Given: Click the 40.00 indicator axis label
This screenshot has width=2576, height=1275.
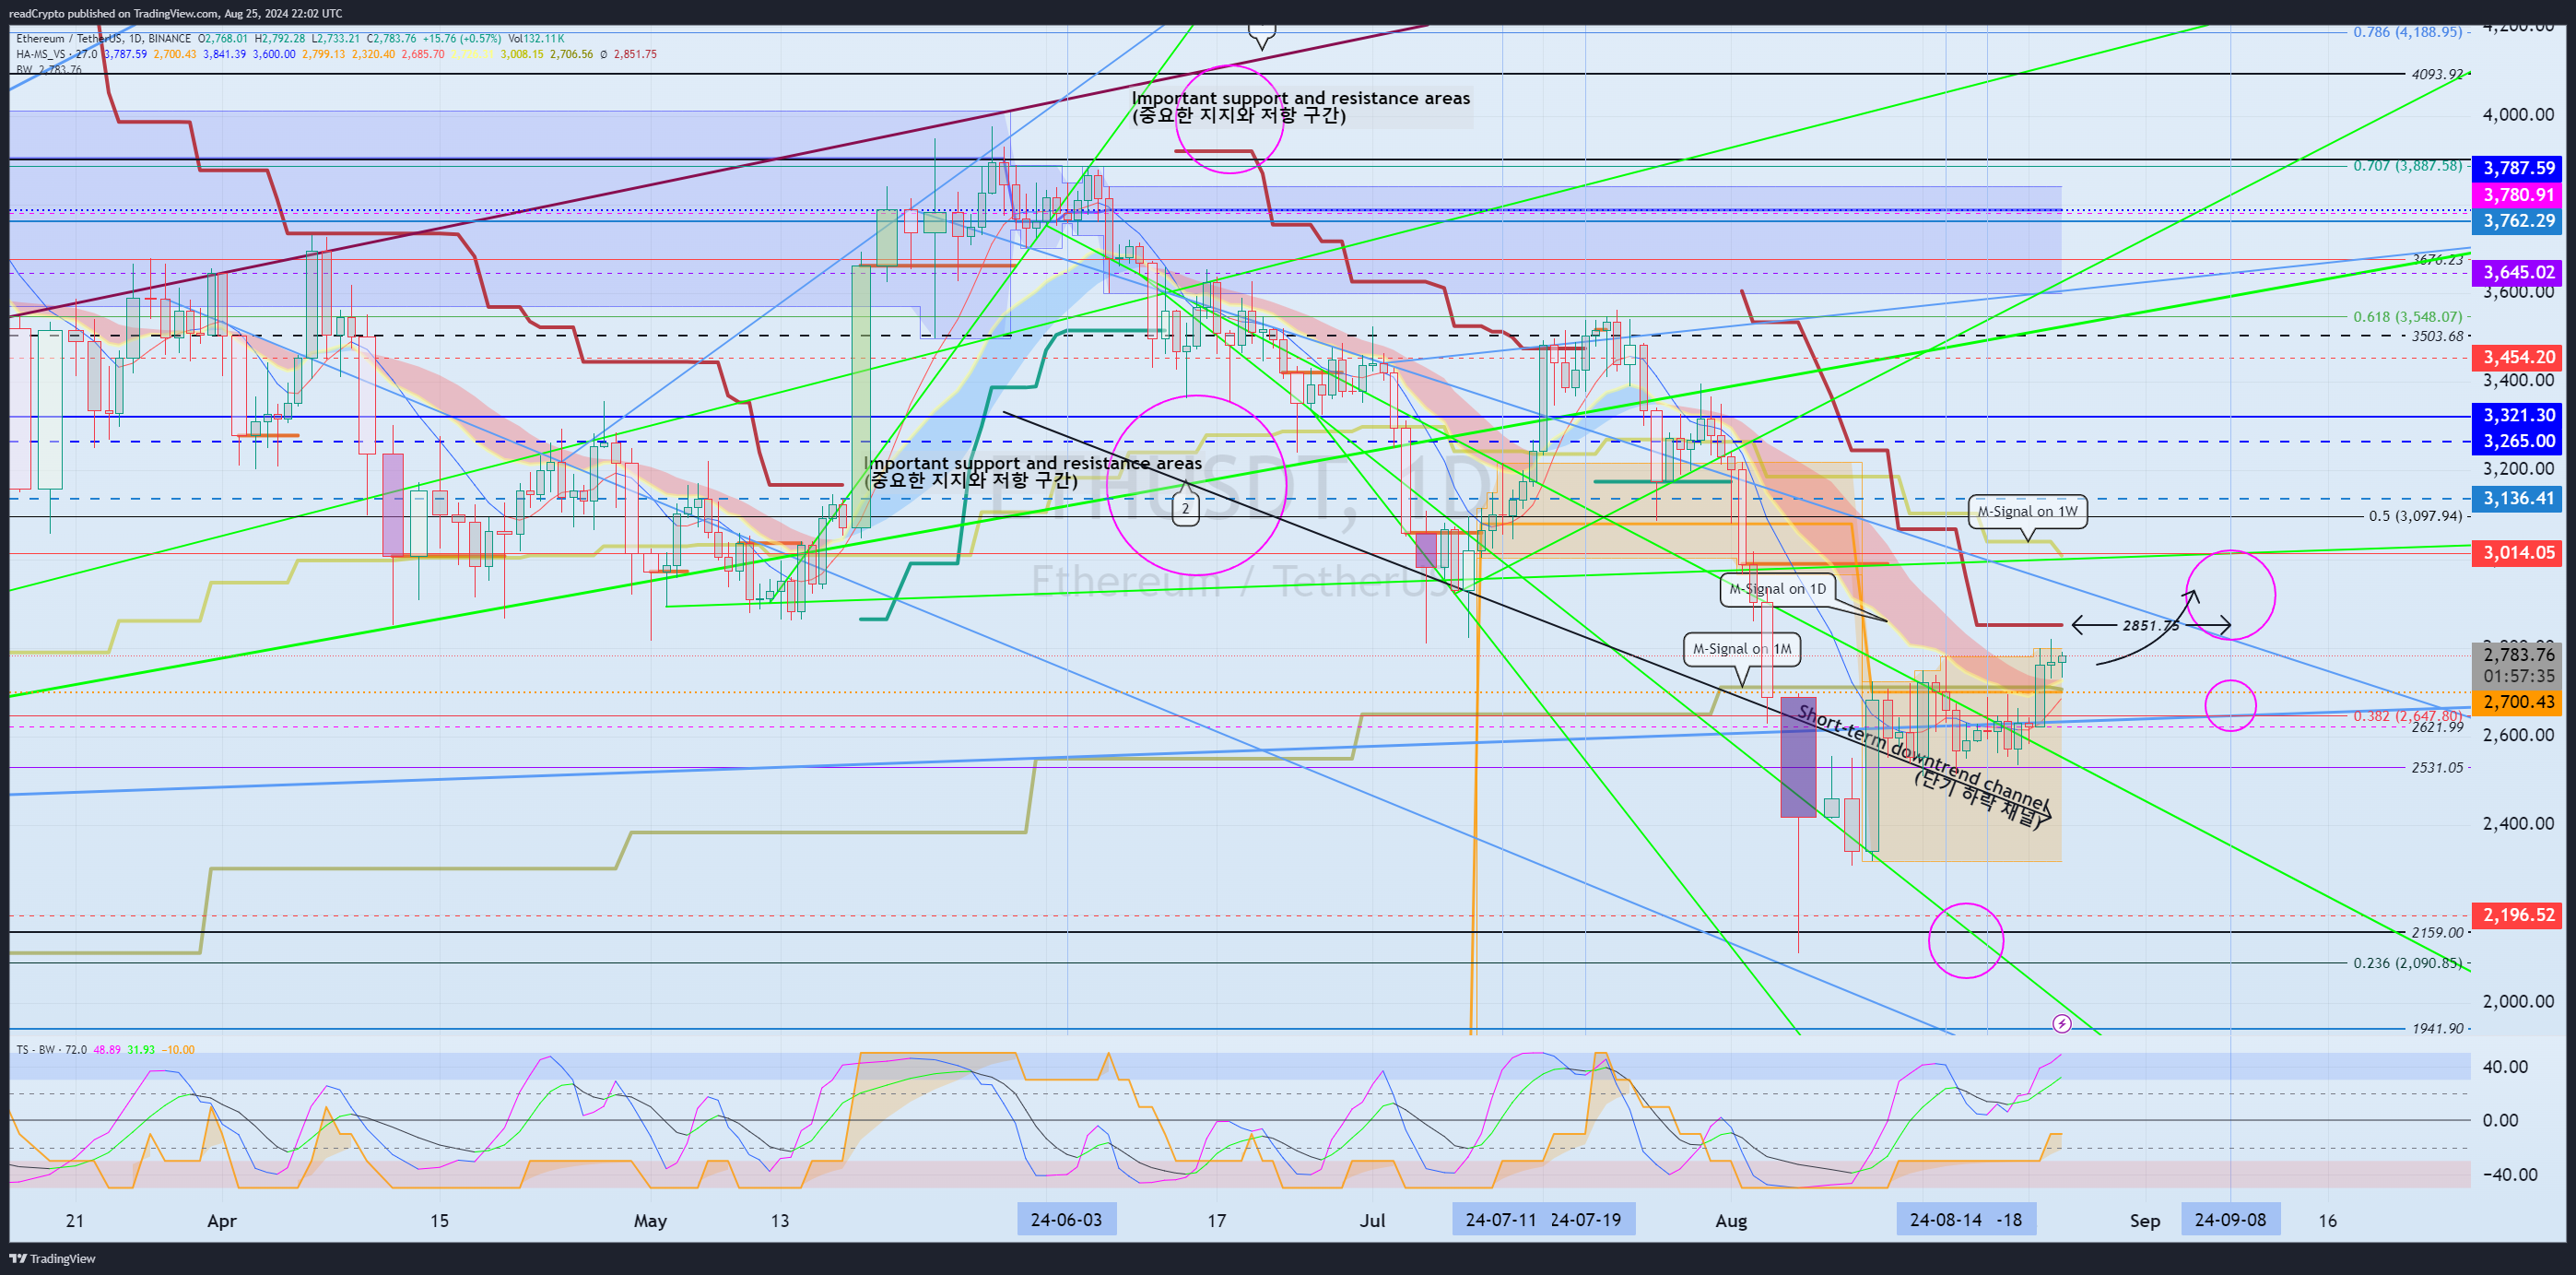Looking at the screenshot, I should tap(2505, 1067).
